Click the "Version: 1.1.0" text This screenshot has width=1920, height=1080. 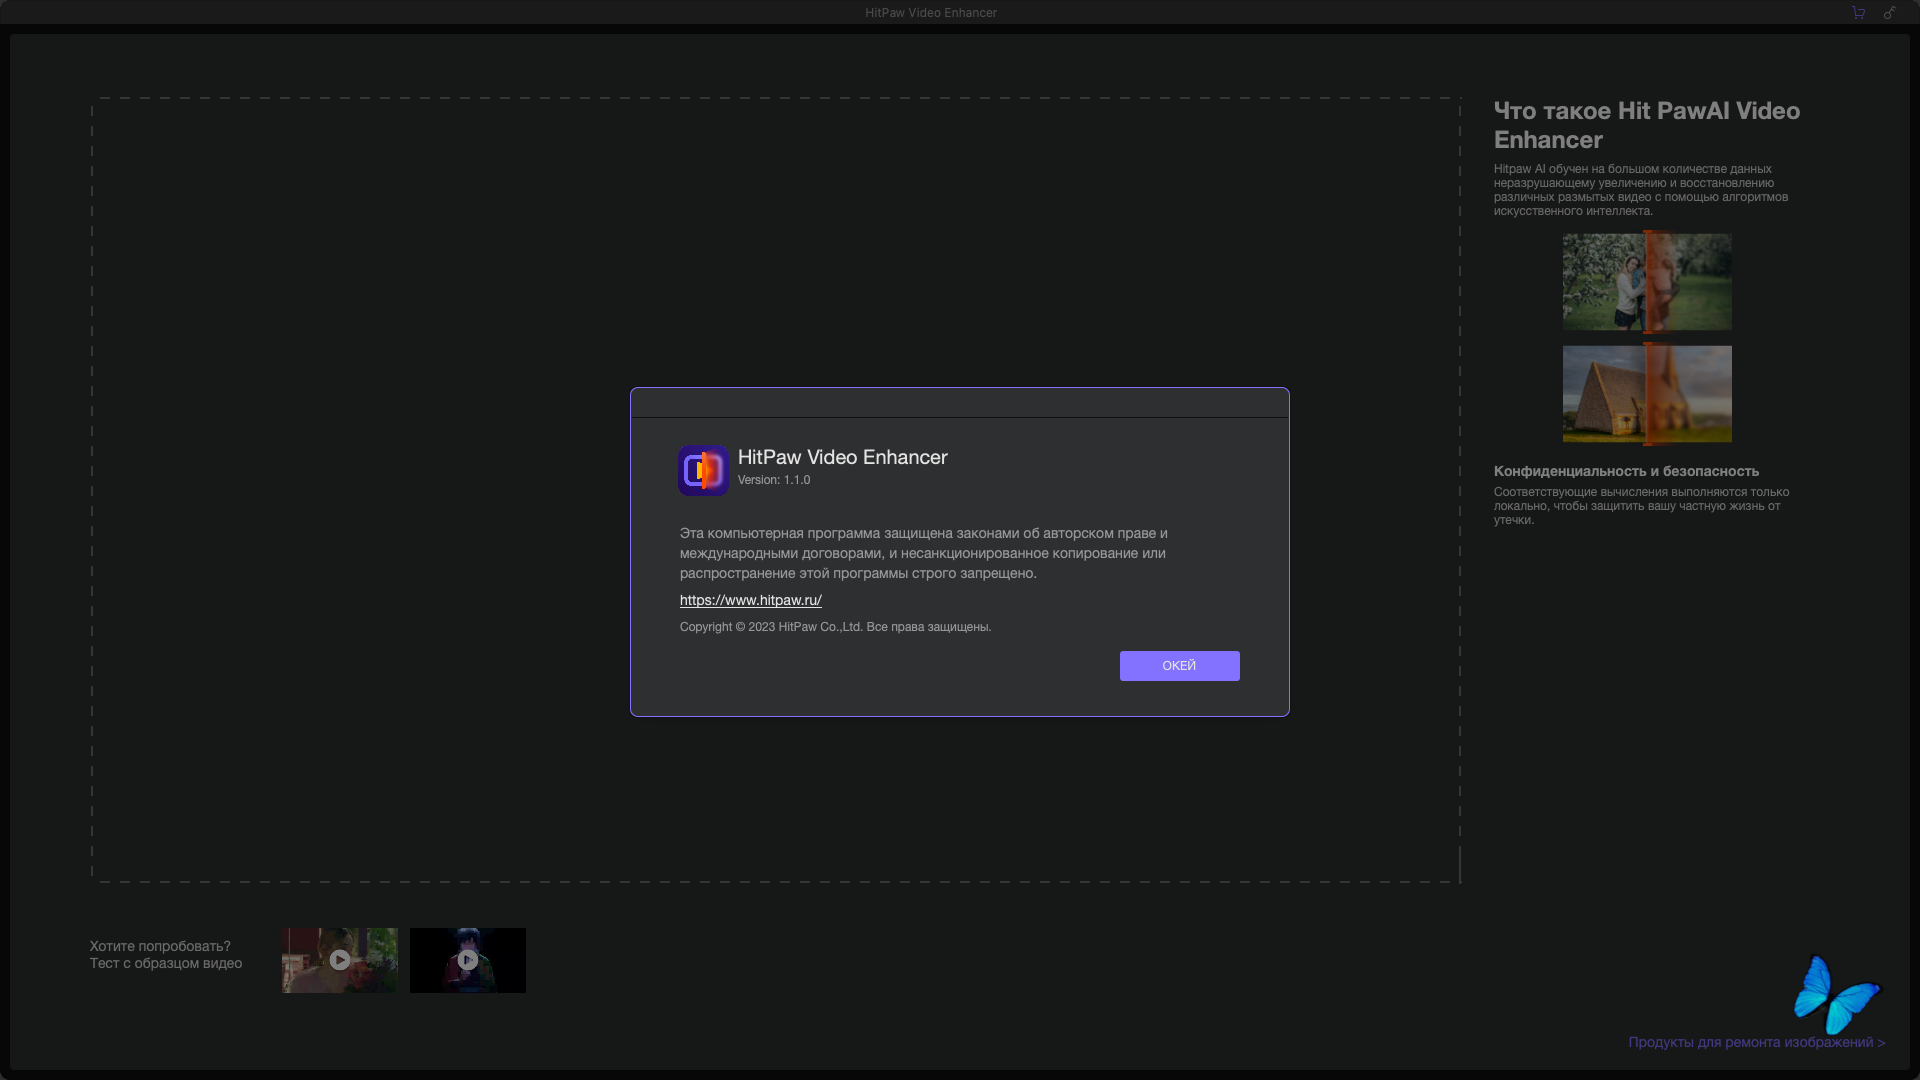[774, 480]
